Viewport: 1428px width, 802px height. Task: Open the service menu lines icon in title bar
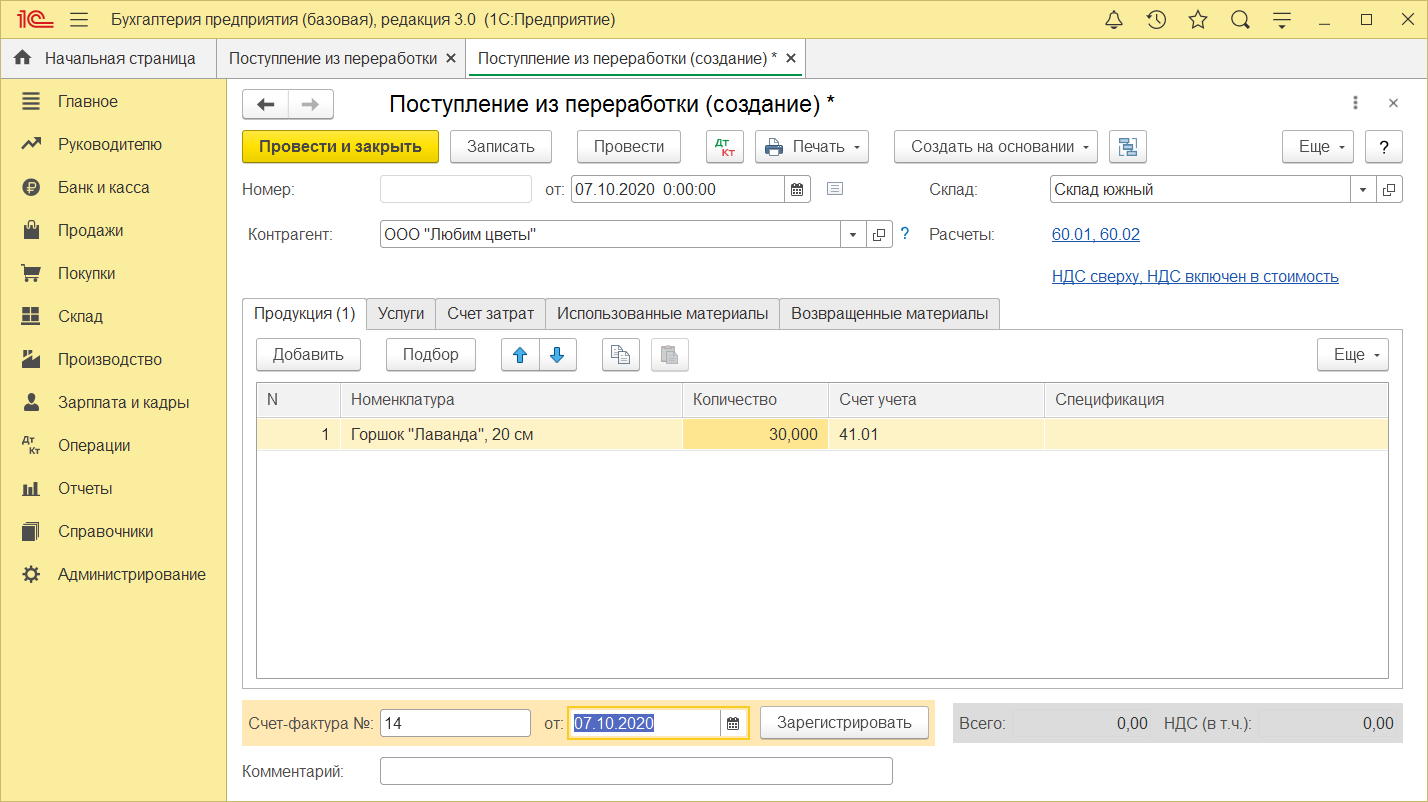[x=1284, y=20]
